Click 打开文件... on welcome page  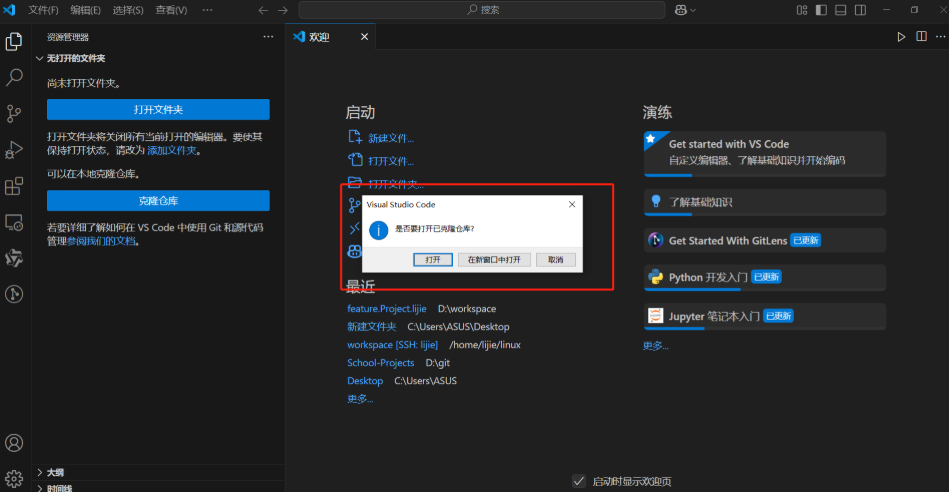pyautogui.click(x=390, y=162)
